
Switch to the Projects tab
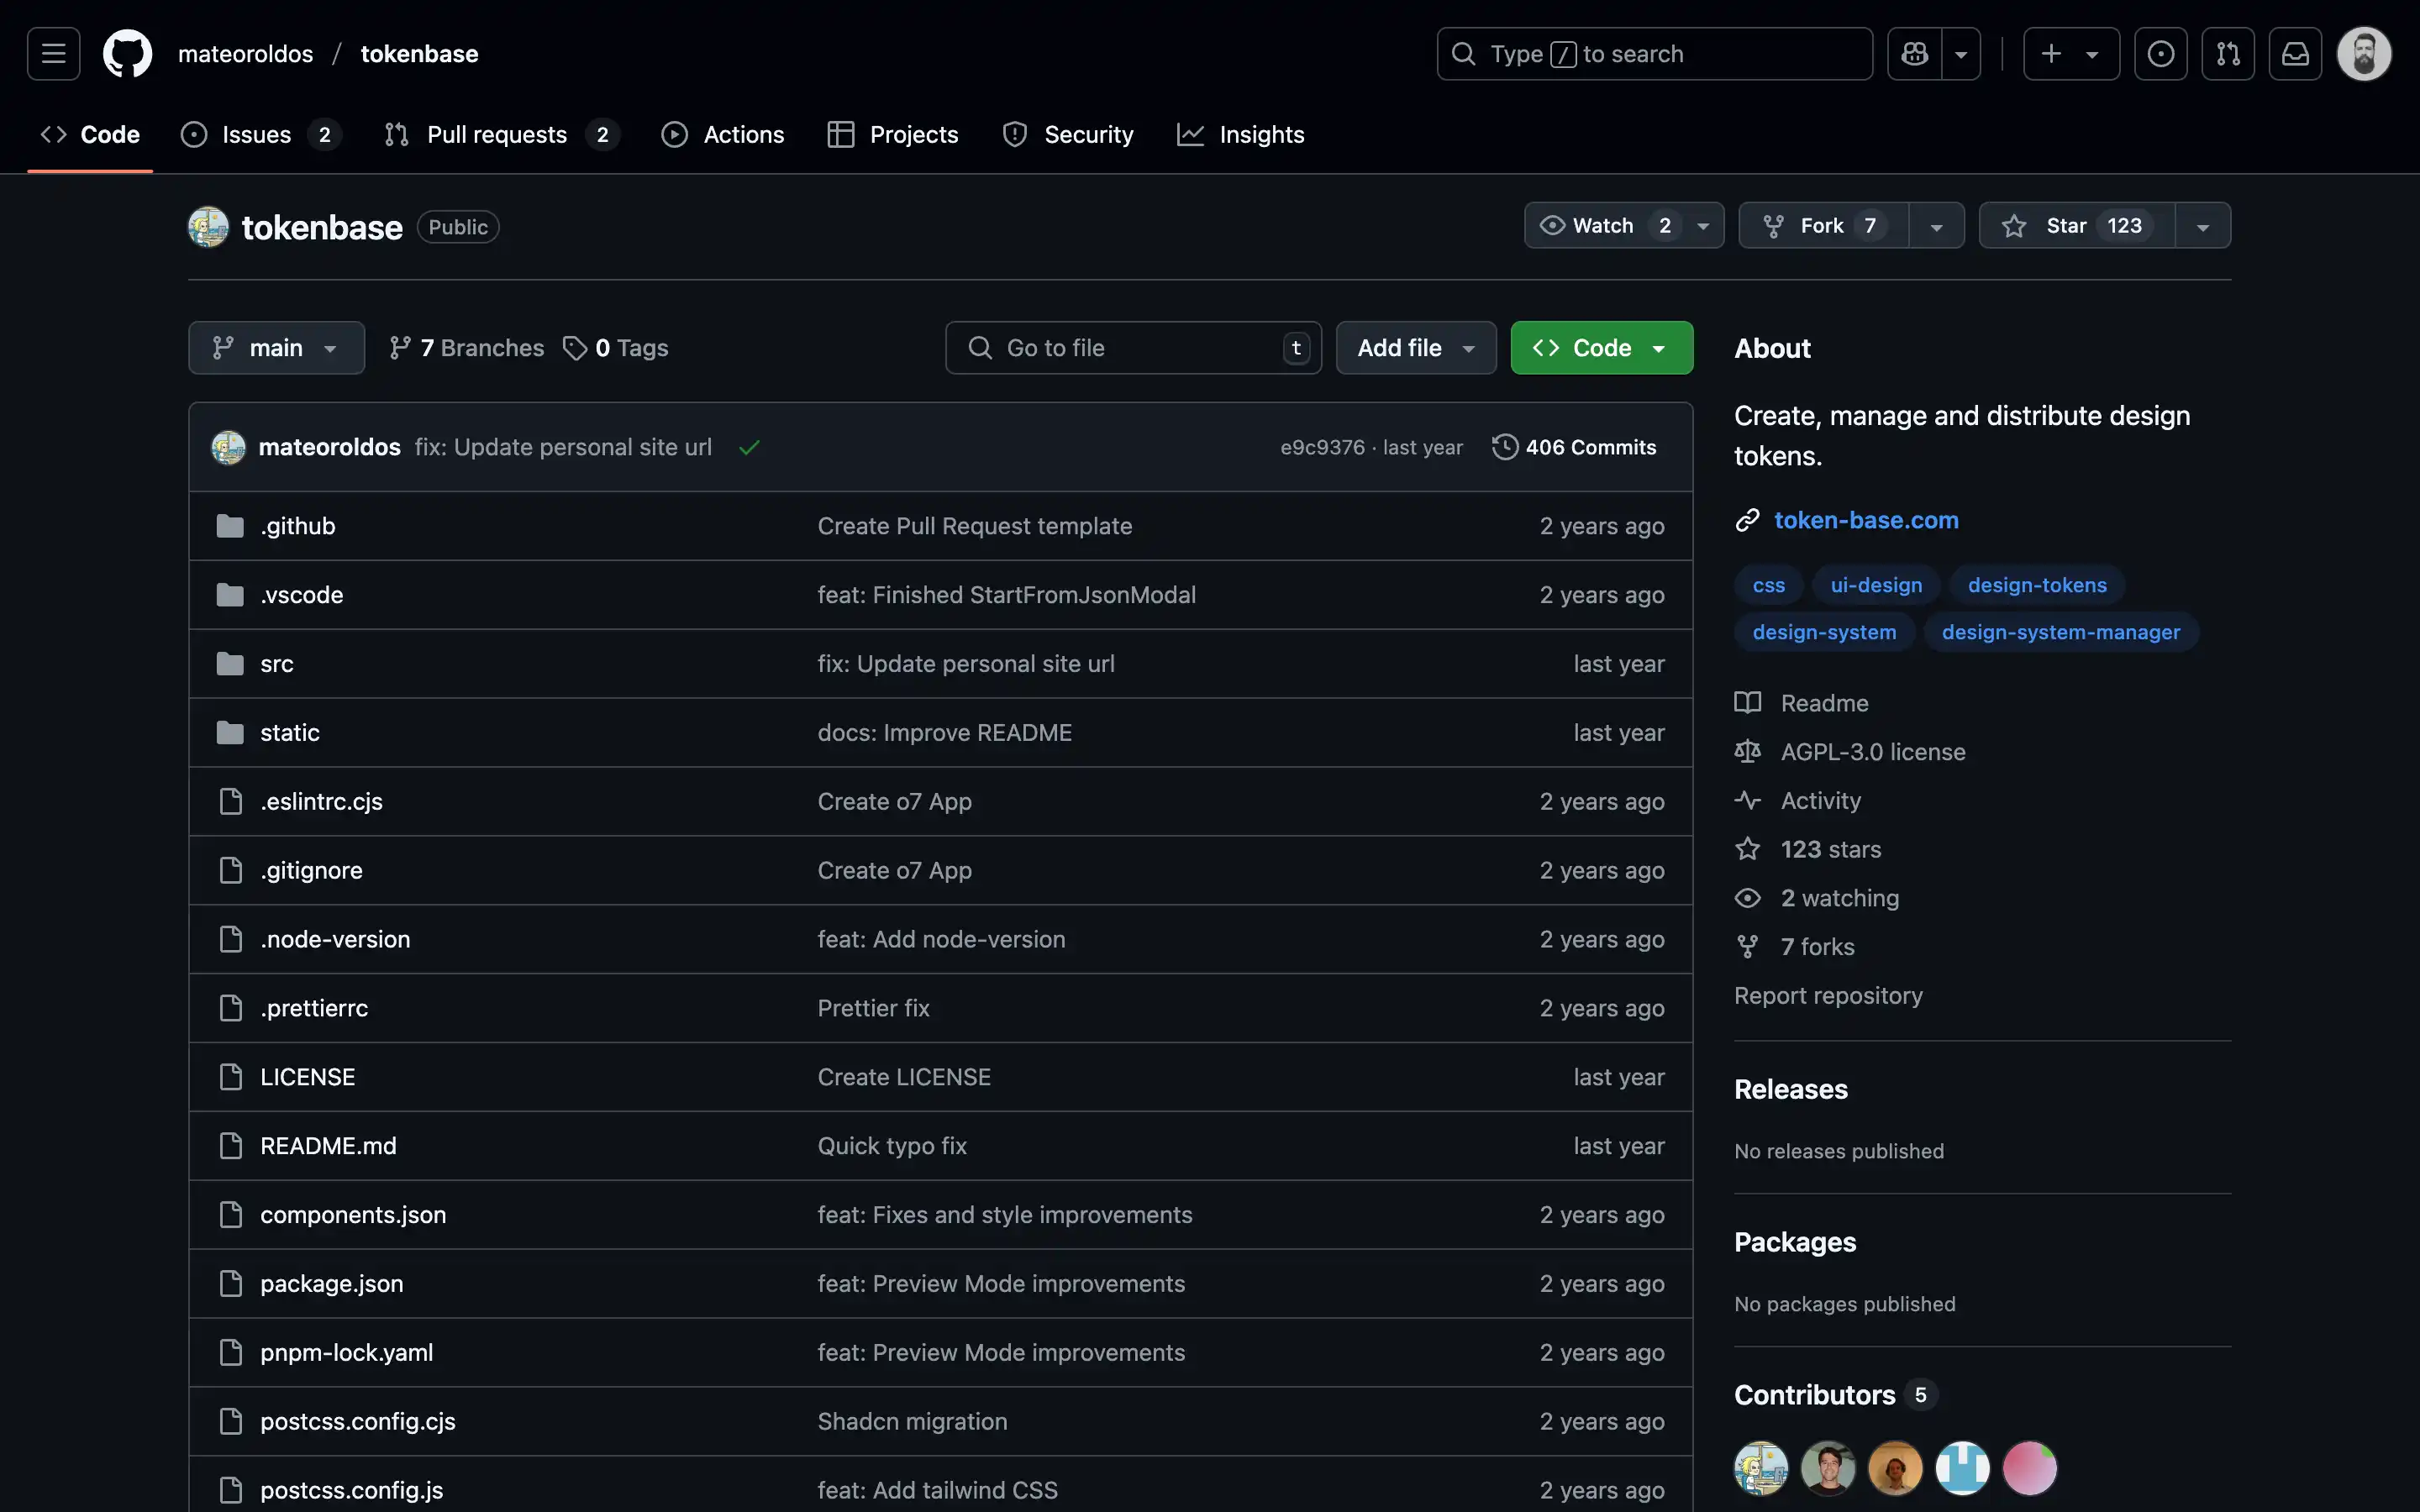pos(893,135)
